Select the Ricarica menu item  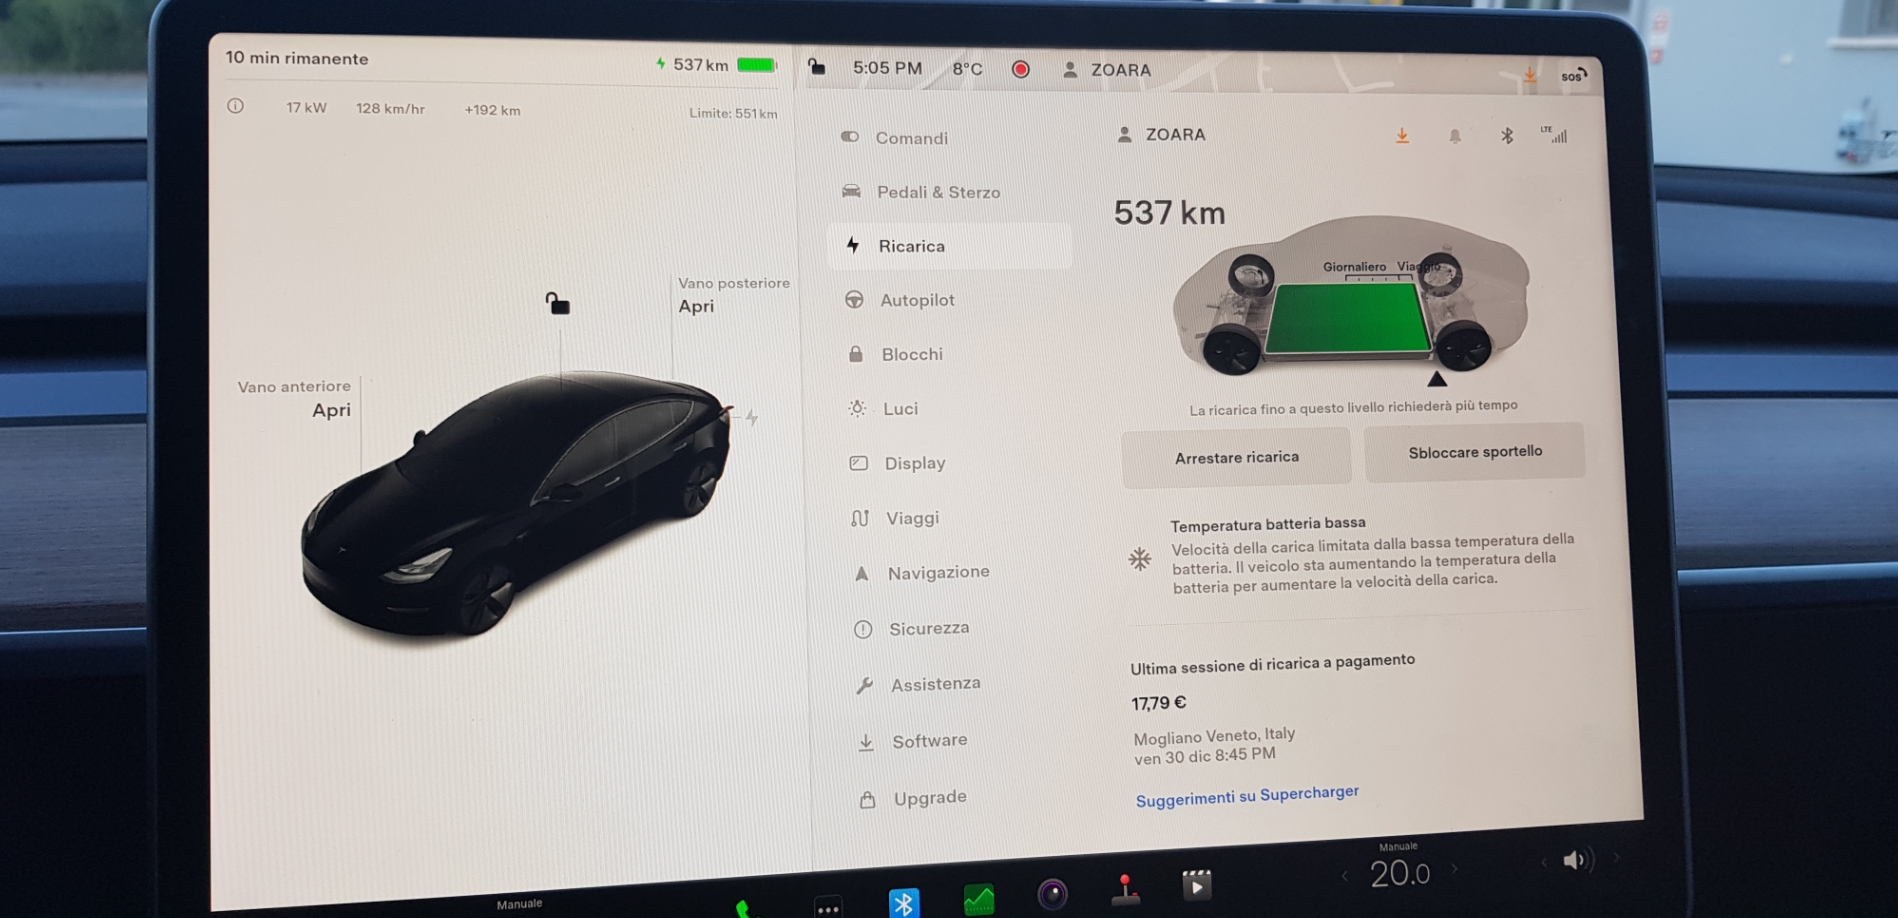(949, 246)
